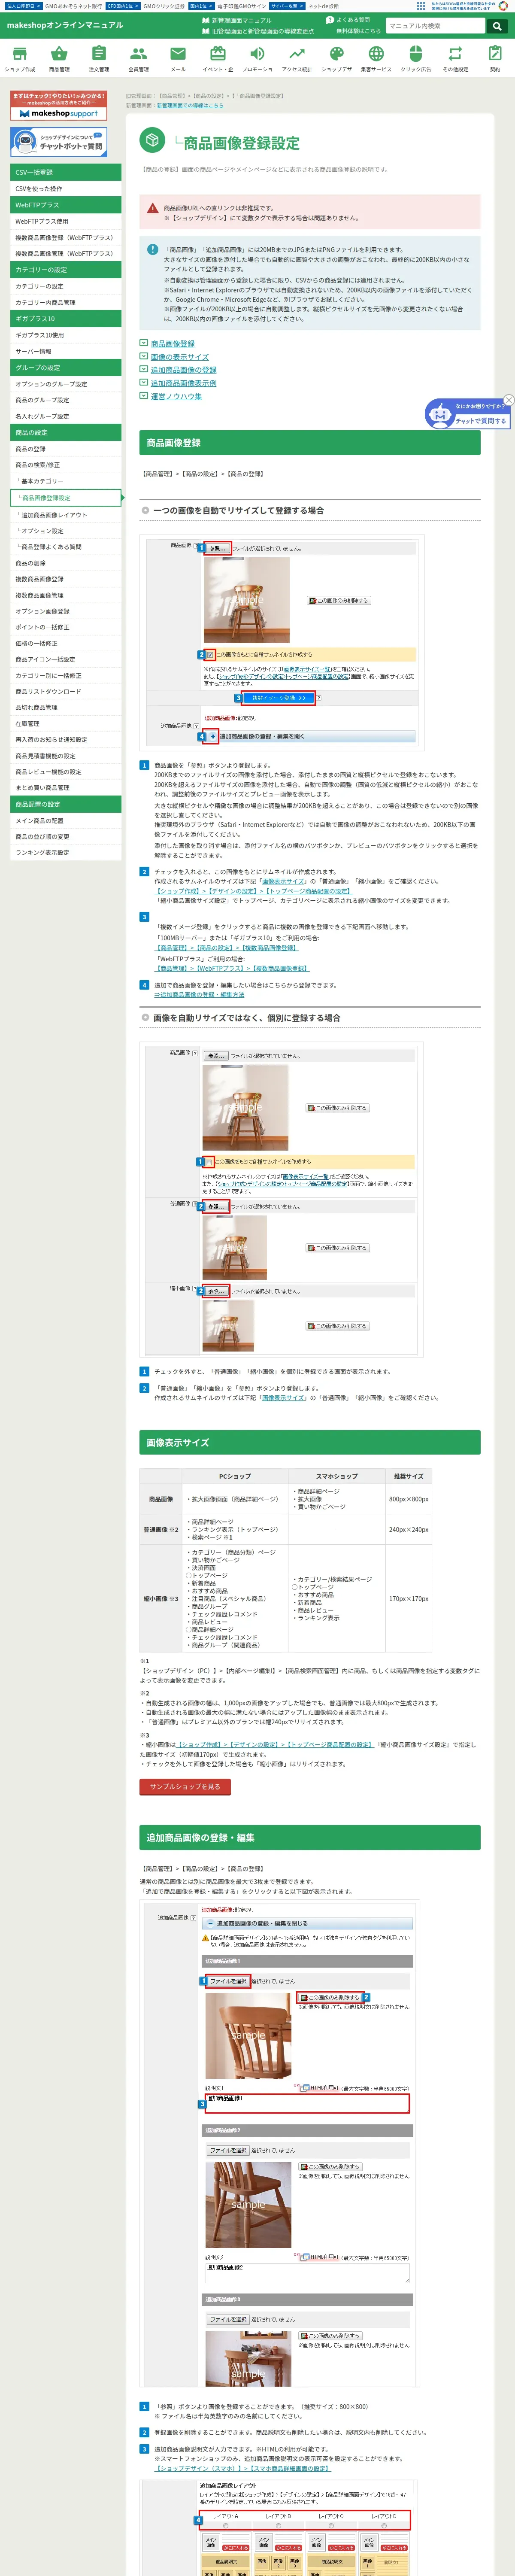This screenshot has width=515, height=2576.
Task: Open the ショップデザイン palette icon
Action: point(336,54)
